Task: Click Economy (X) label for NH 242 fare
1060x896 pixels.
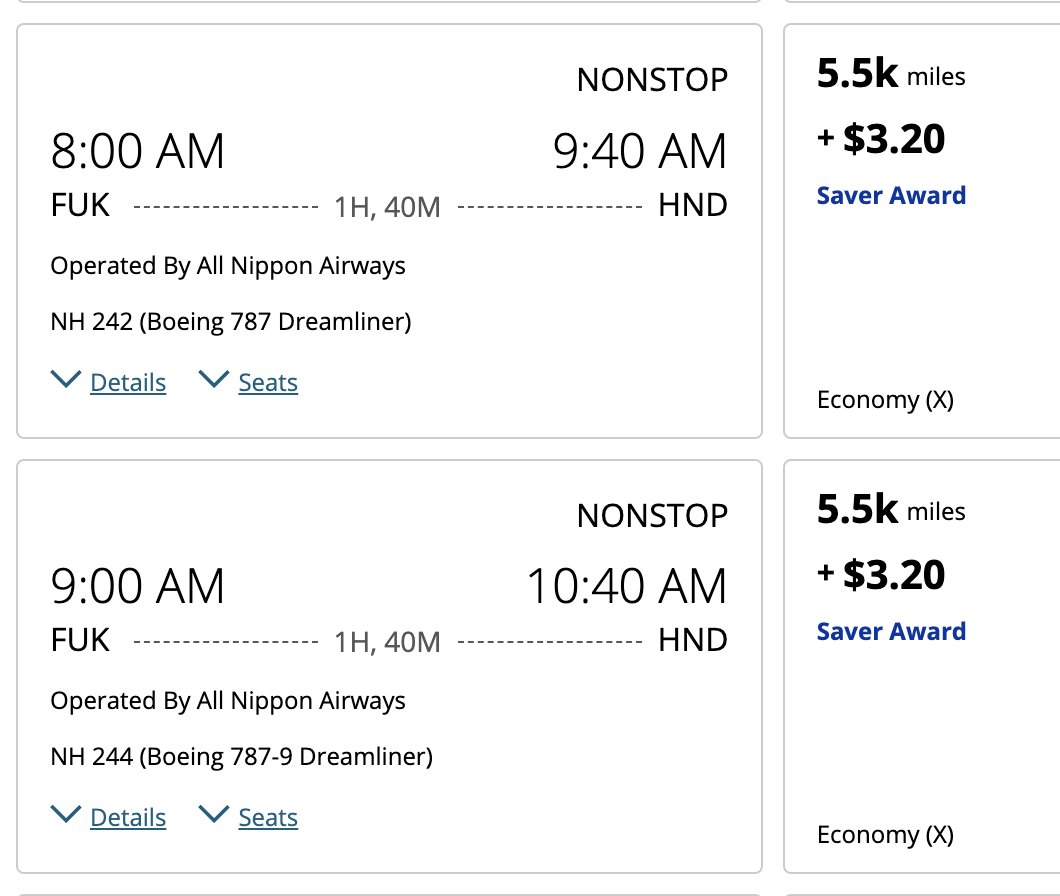Action: point(885,400)
